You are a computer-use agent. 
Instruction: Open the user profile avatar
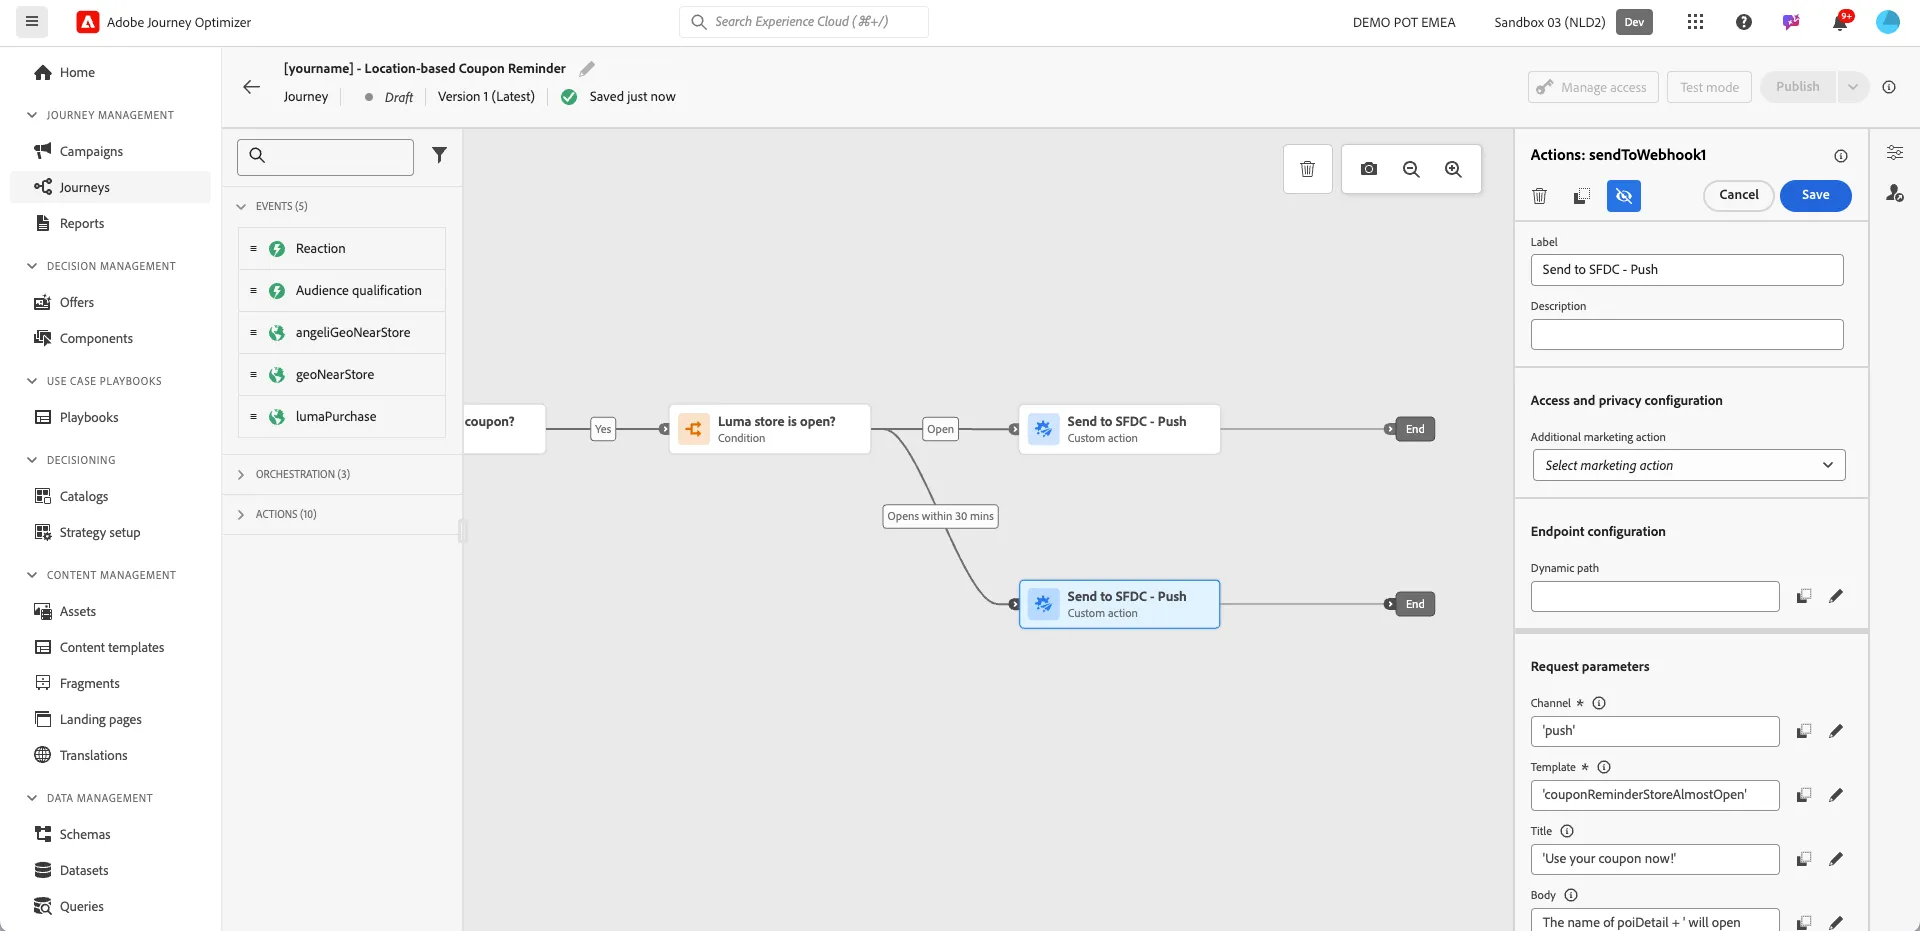pos(1888,22)
